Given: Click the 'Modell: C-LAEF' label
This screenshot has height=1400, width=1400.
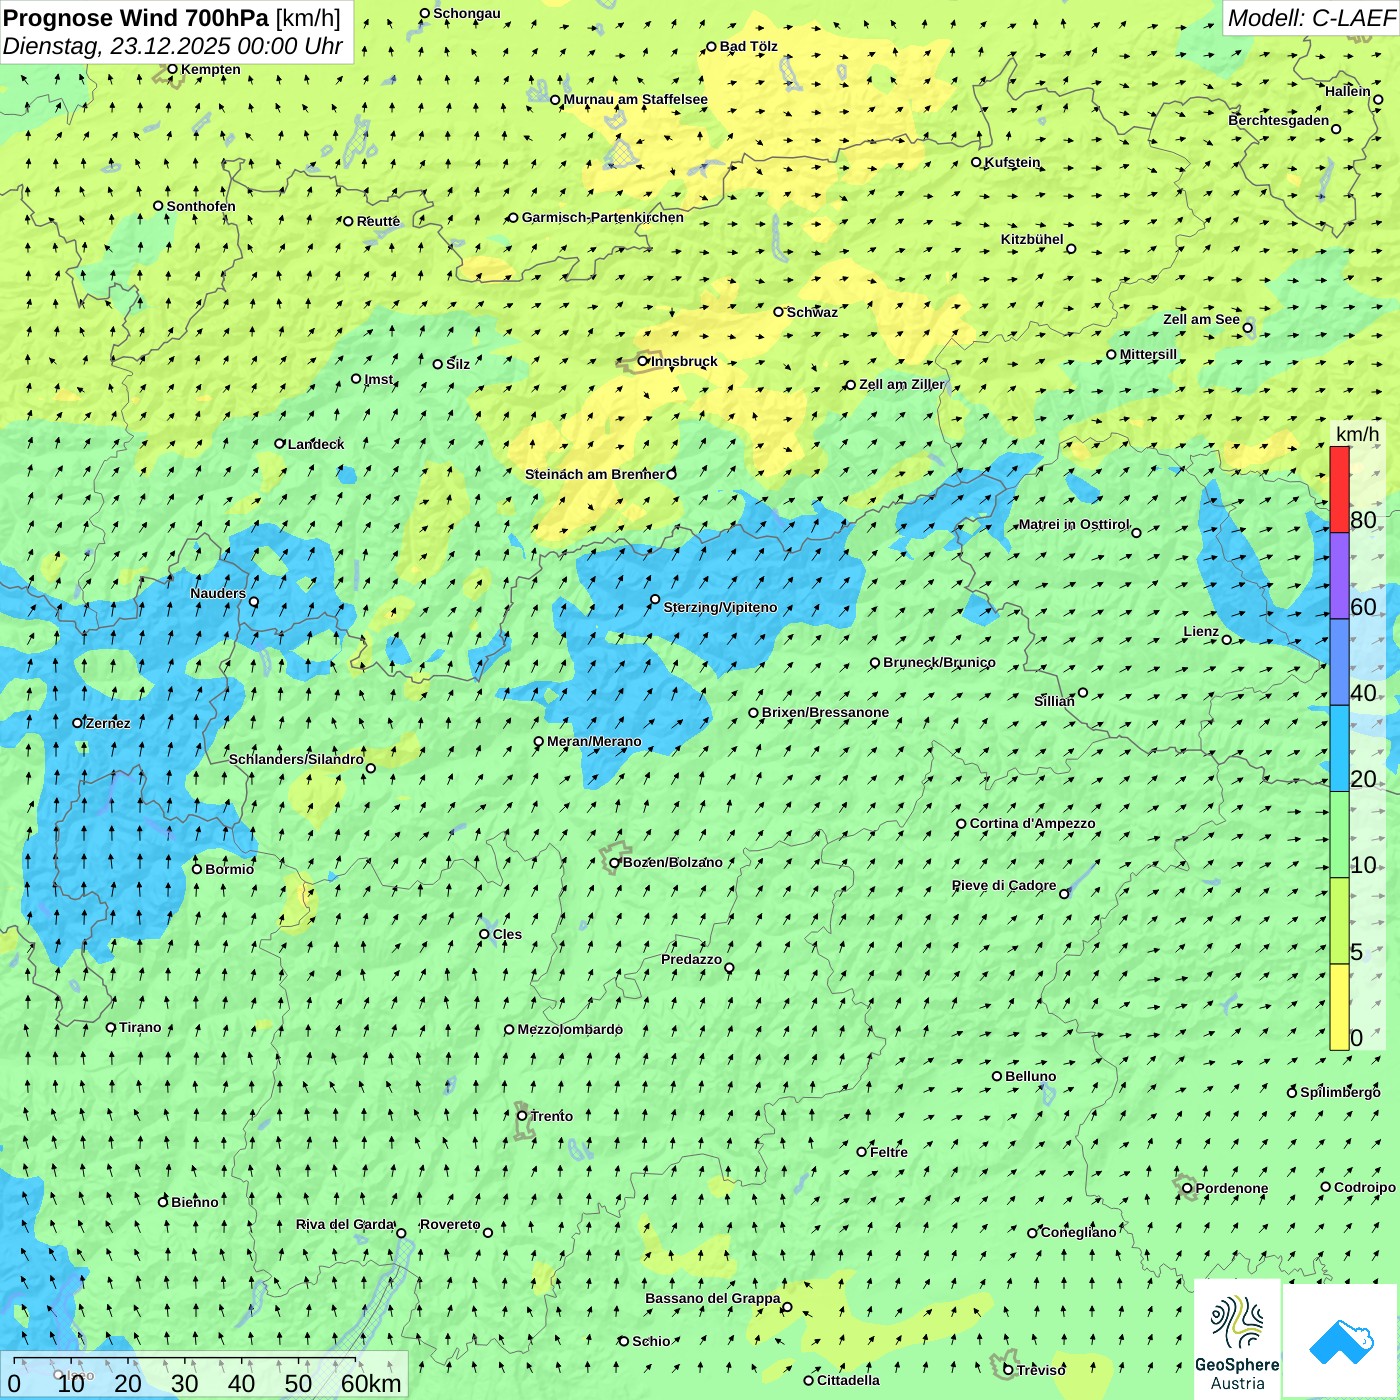Looking at the screenshot, I should [1311, 18].
